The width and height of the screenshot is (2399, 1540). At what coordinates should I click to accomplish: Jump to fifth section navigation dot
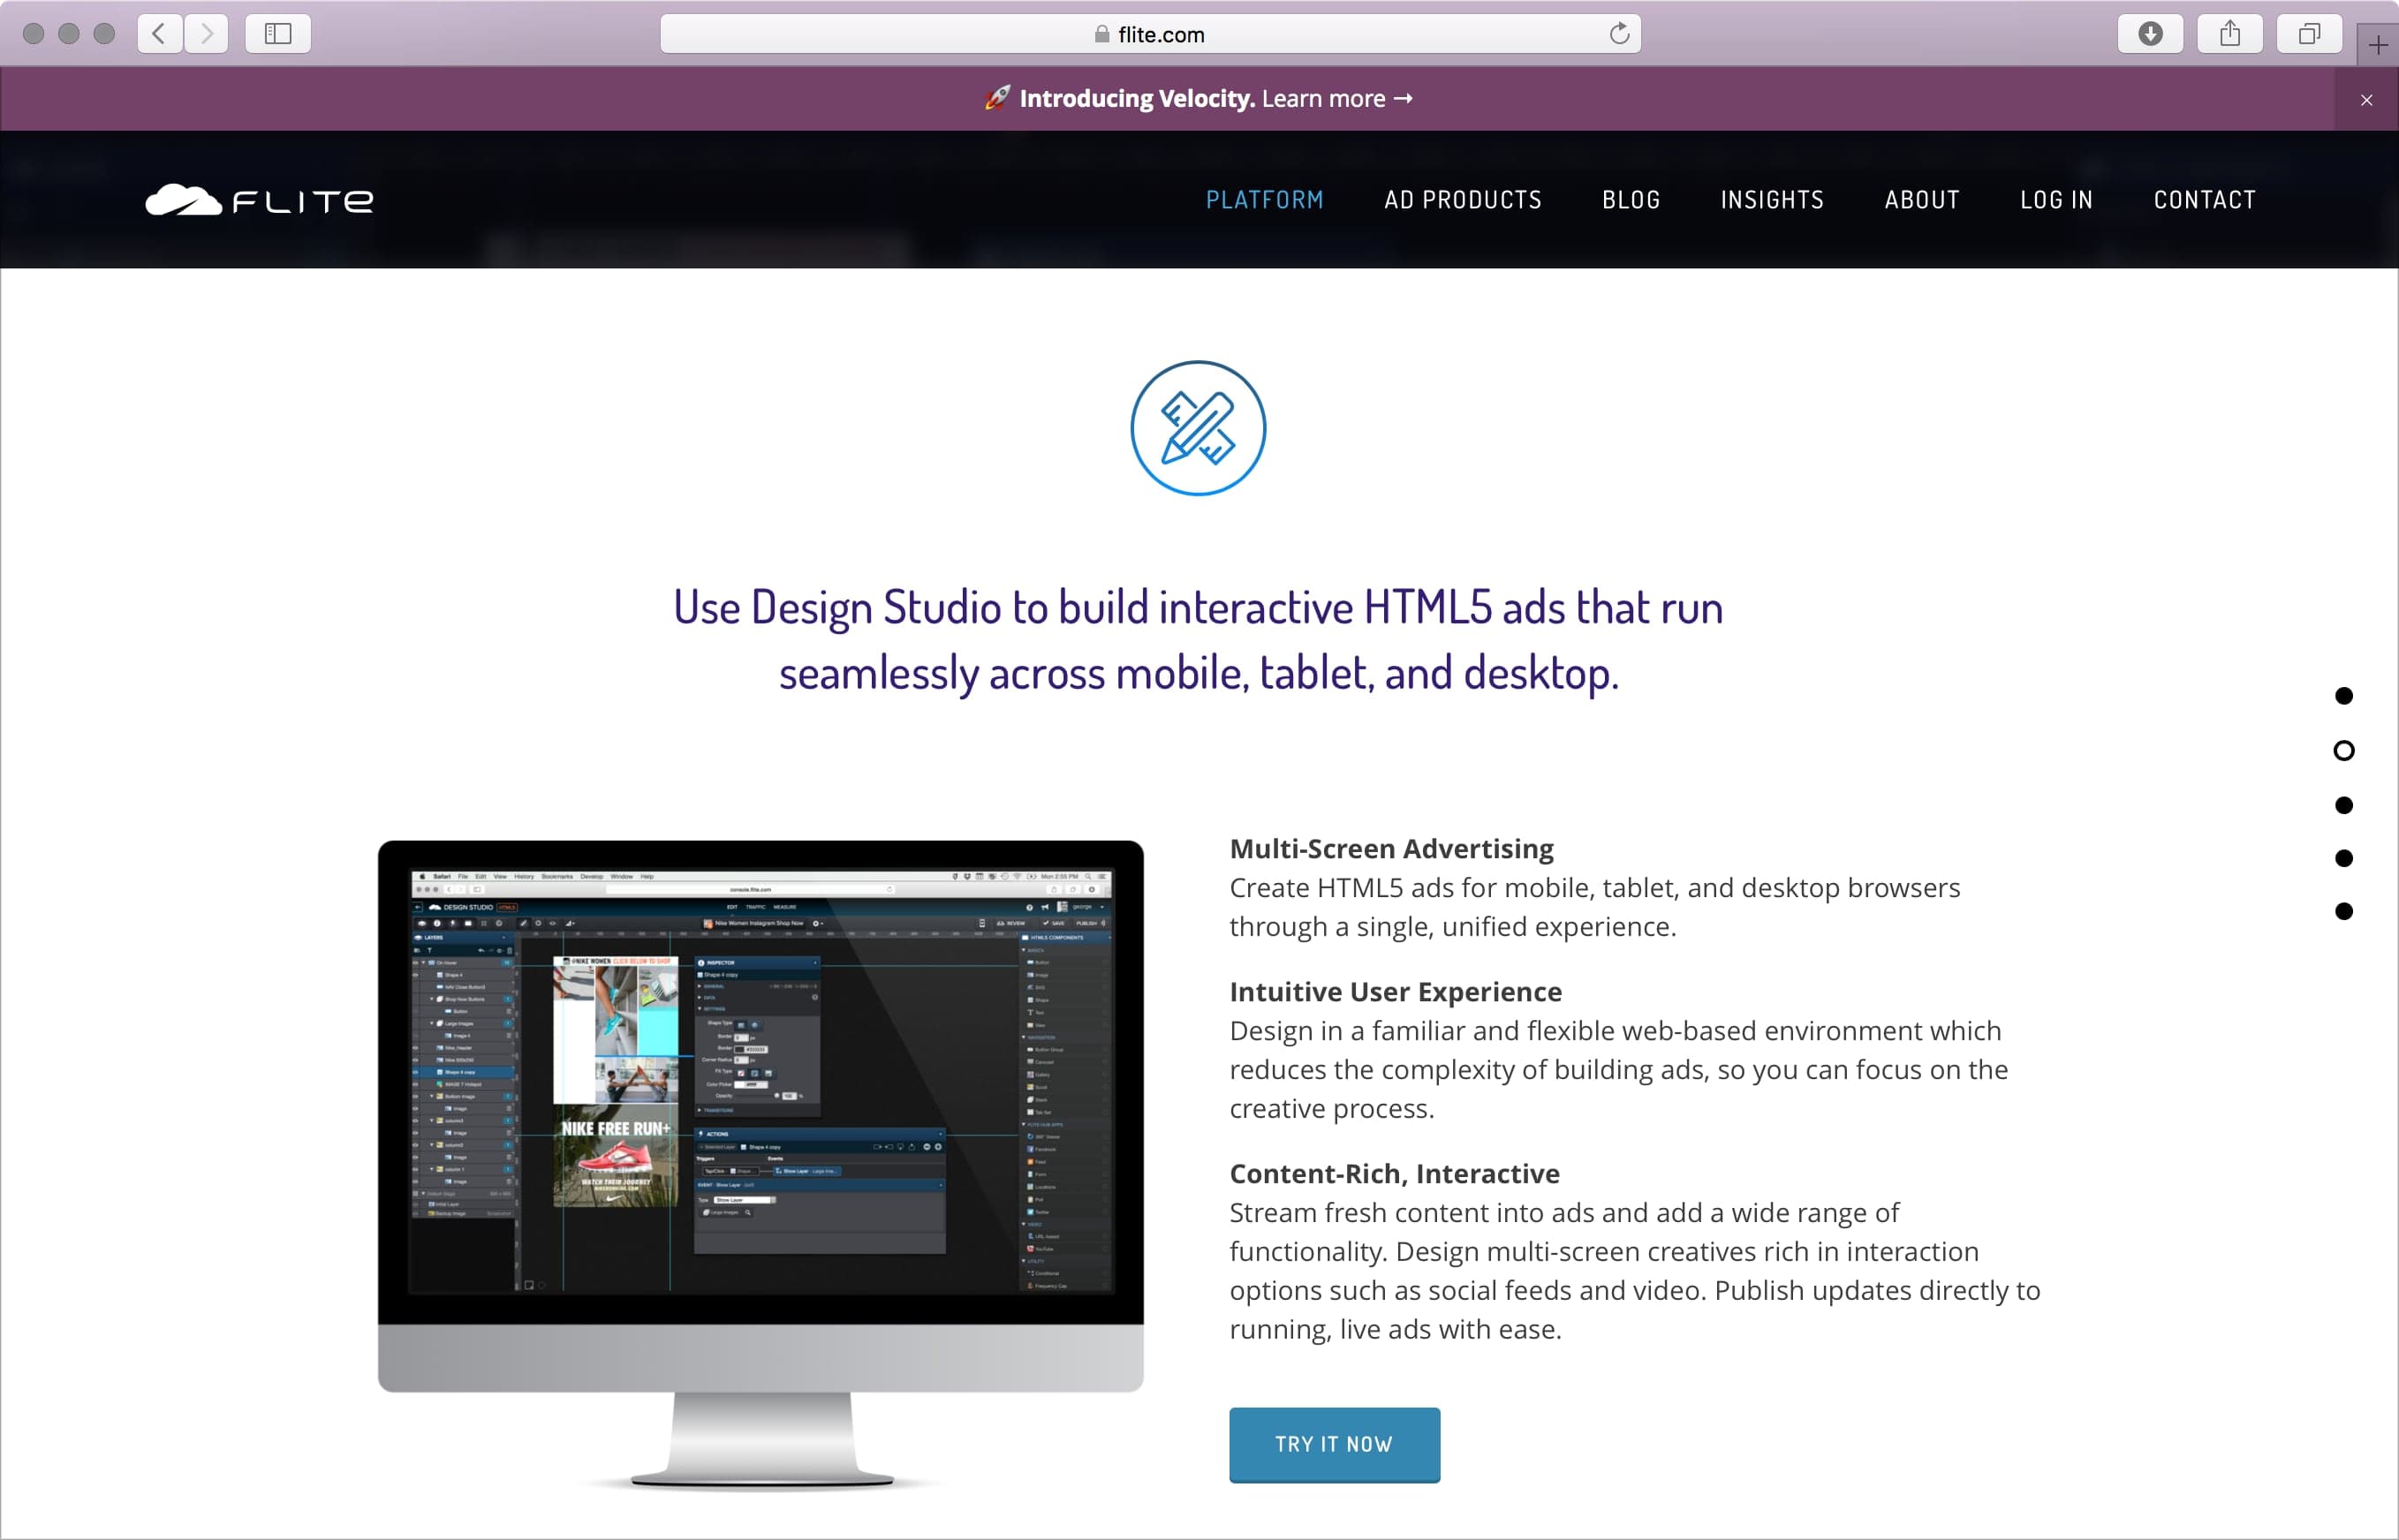2343,911
